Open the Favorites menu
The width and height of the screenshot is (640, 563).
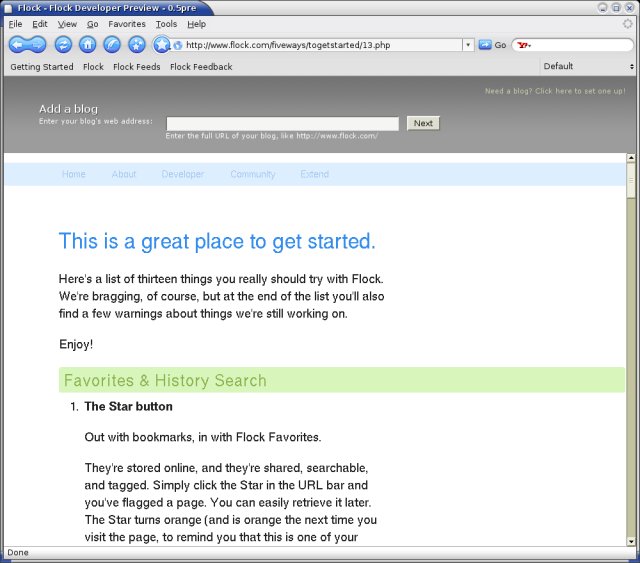click(x=127, y=24)
